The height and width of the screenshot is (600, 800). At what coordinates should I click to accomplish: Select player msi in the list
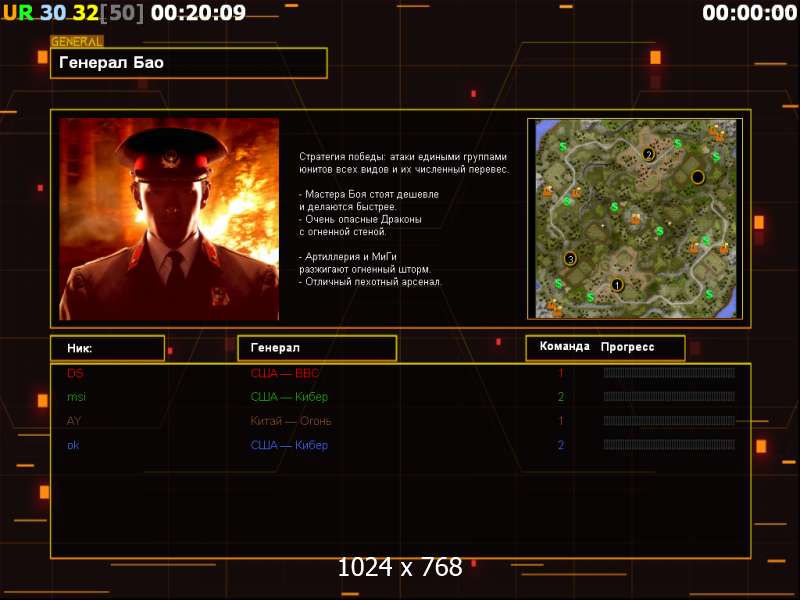pyautogui.click(x=77, y=396)
